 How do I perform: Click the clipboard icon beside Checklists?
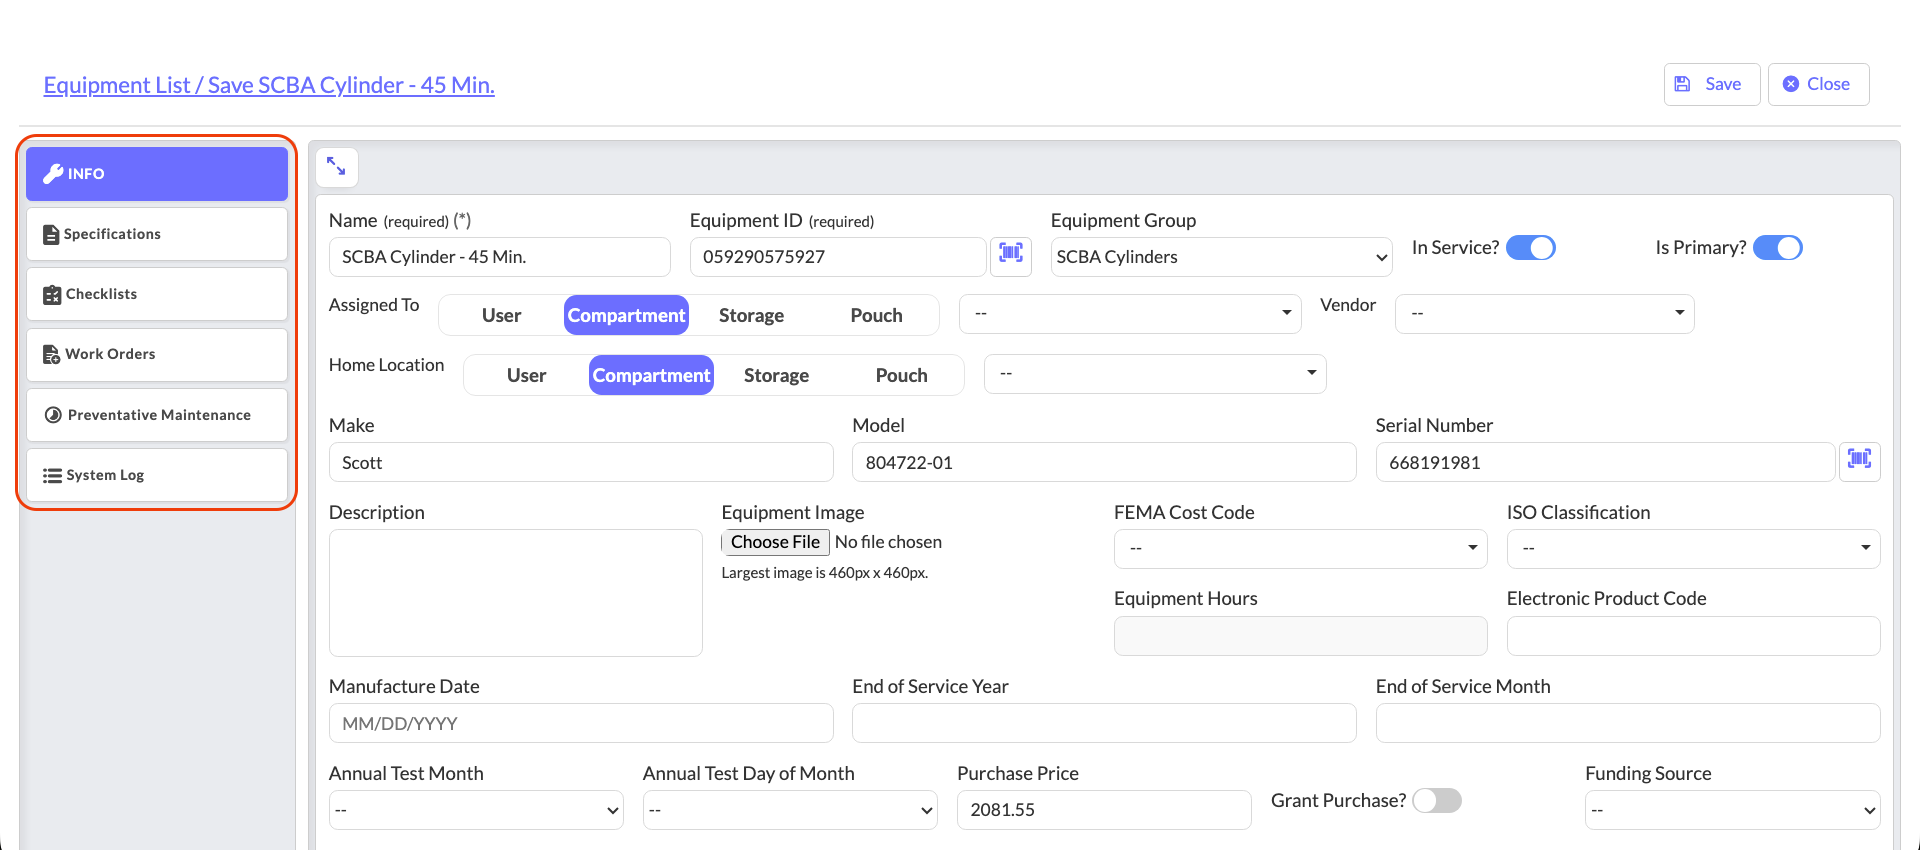tap(52, 294)
